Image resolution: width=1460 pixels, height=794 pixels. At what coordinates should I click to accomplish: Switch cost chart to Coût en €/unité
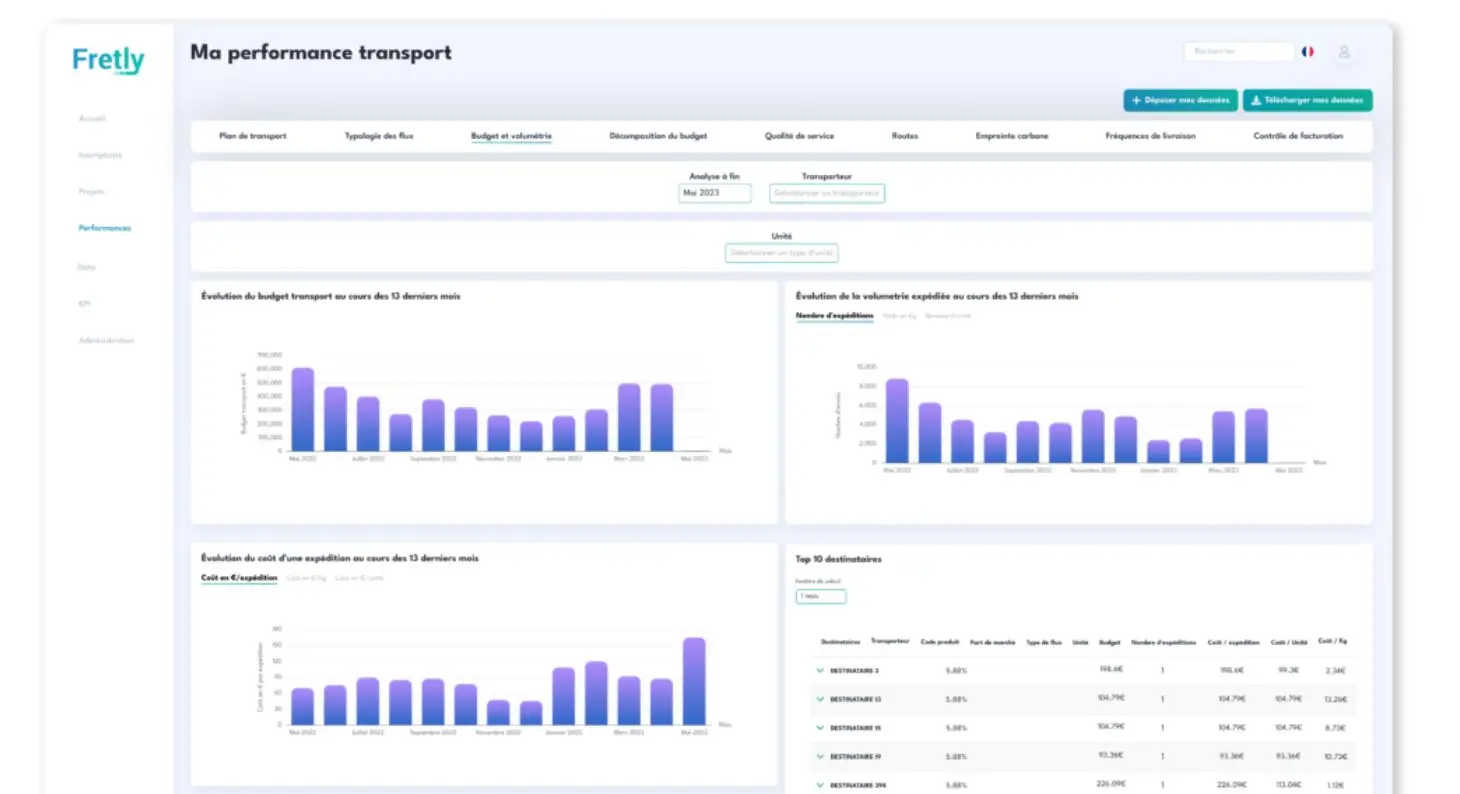tap(359, 578)
